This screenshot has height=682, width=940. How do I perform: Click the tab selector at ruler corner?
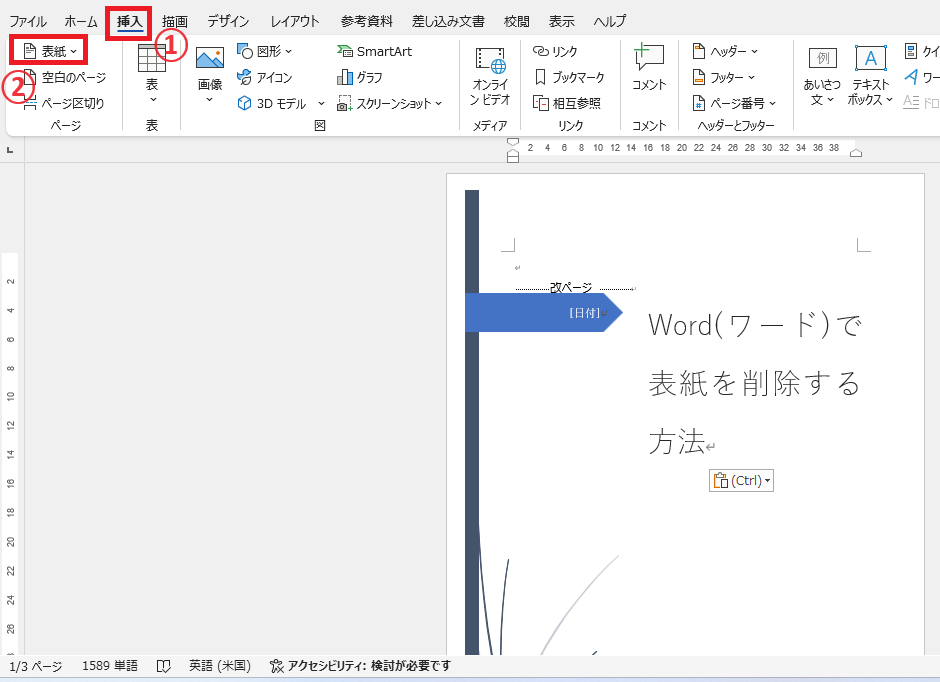[x=10, y=150]
